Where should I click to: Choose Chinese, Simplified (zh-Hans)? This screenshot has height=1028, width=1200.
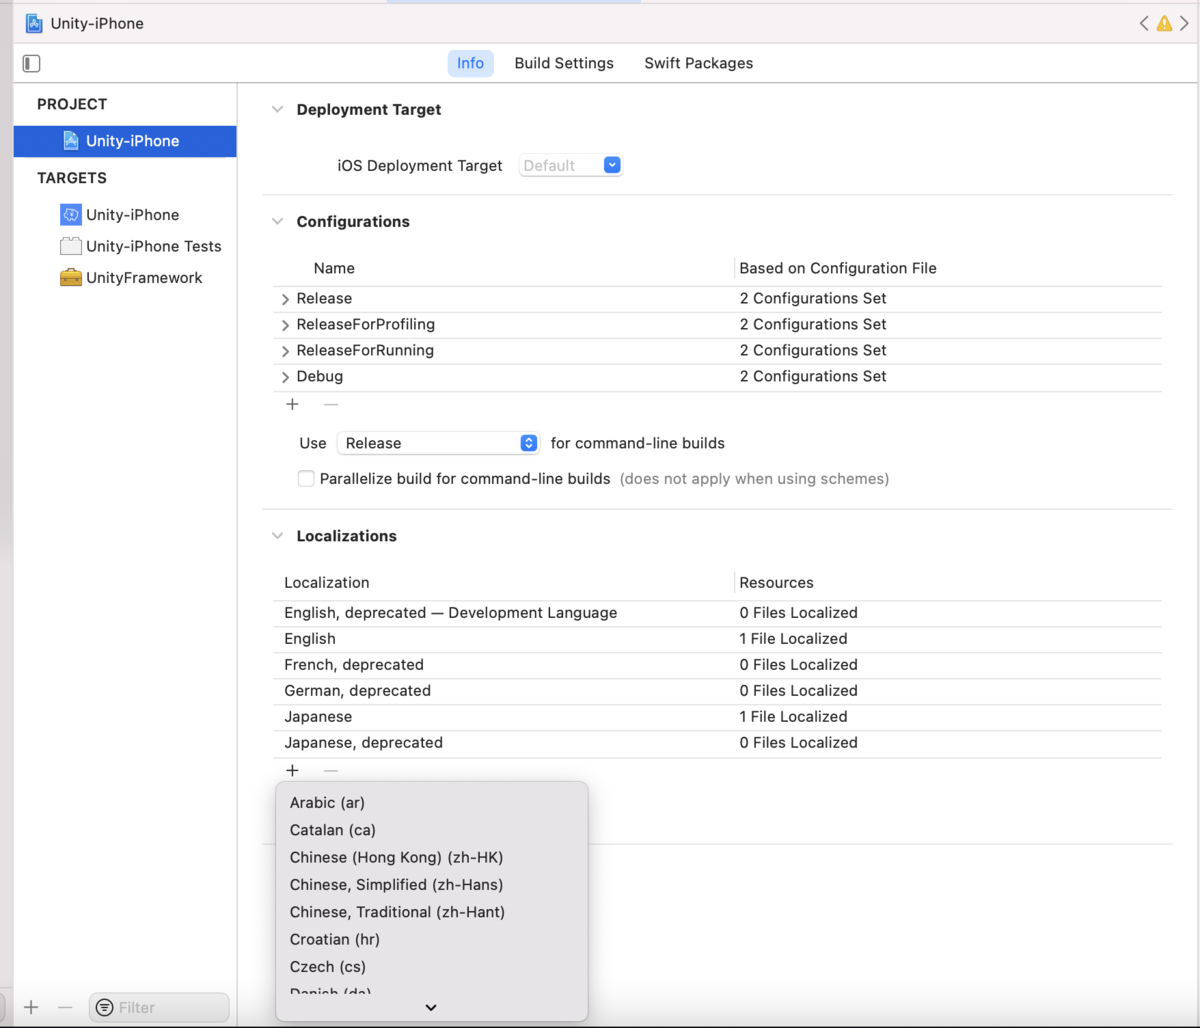(x=431, y=885)
